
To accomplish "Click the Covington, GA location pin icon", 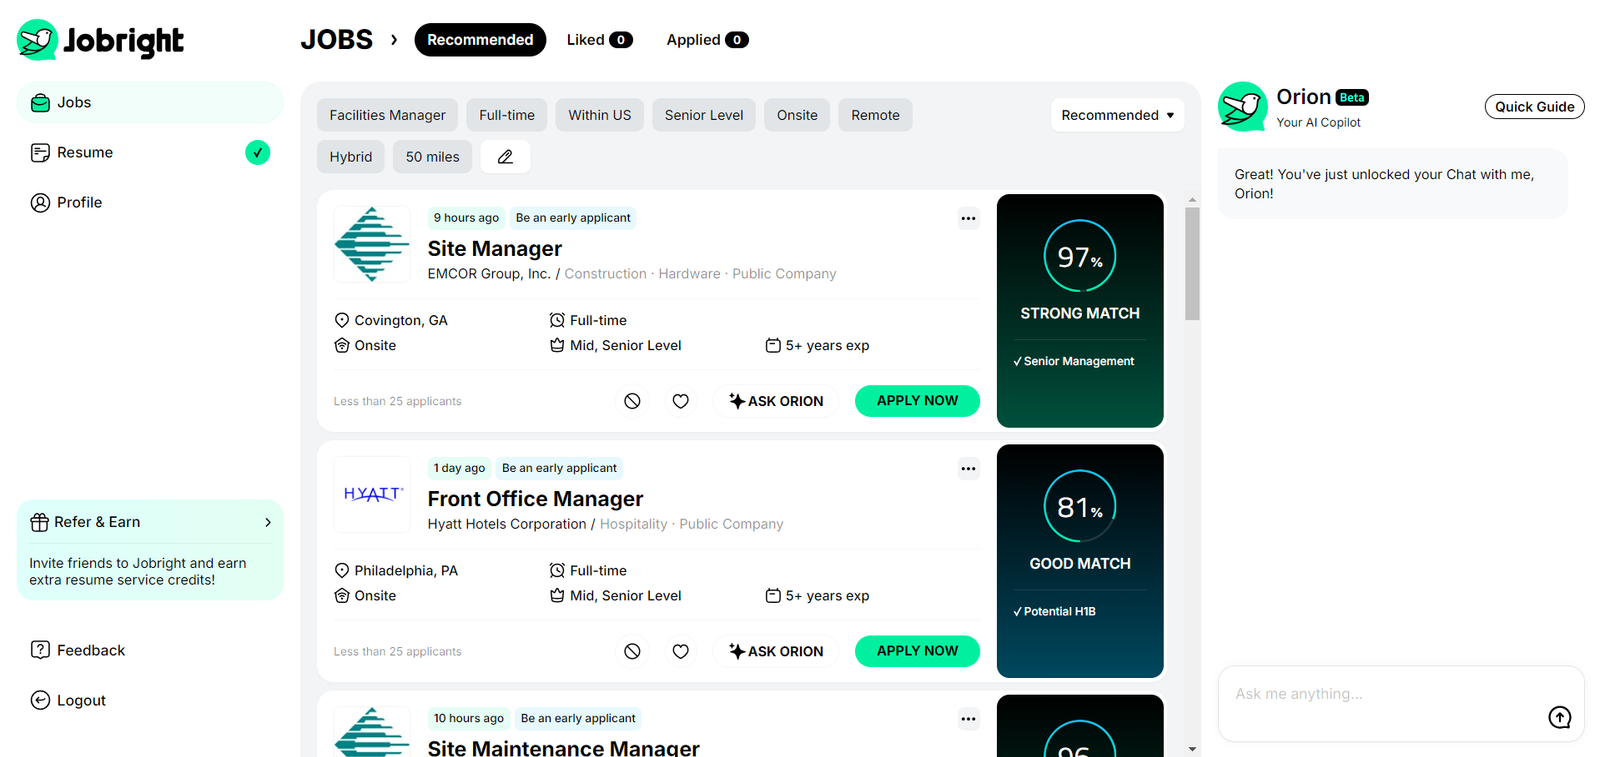I will 342,320.
